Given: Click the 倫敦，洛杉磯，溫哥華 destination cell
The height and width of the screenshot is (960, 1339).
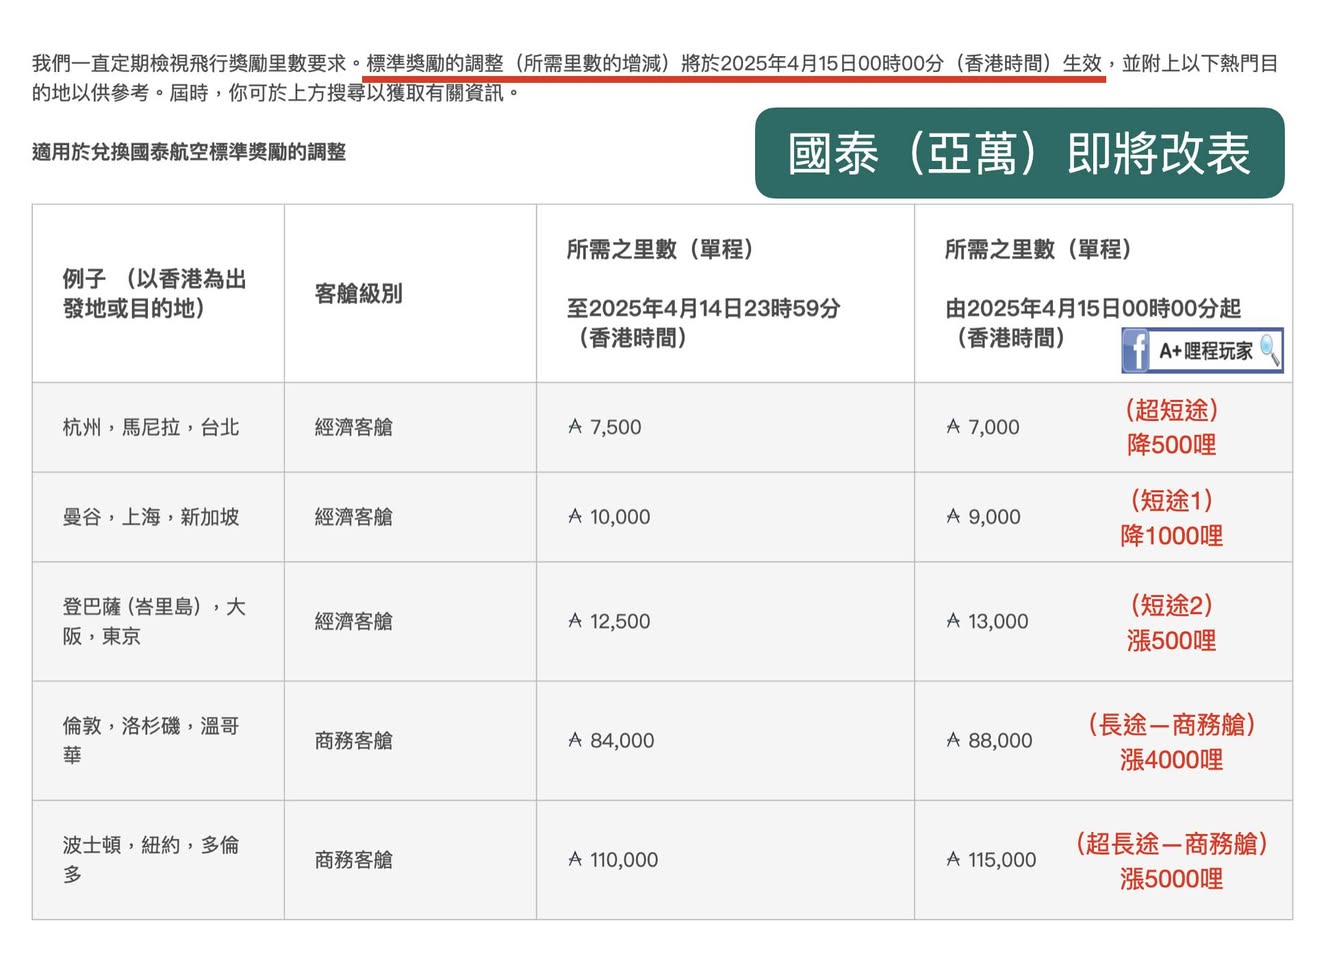Looking at the screenshot, I should click(151, 740).
